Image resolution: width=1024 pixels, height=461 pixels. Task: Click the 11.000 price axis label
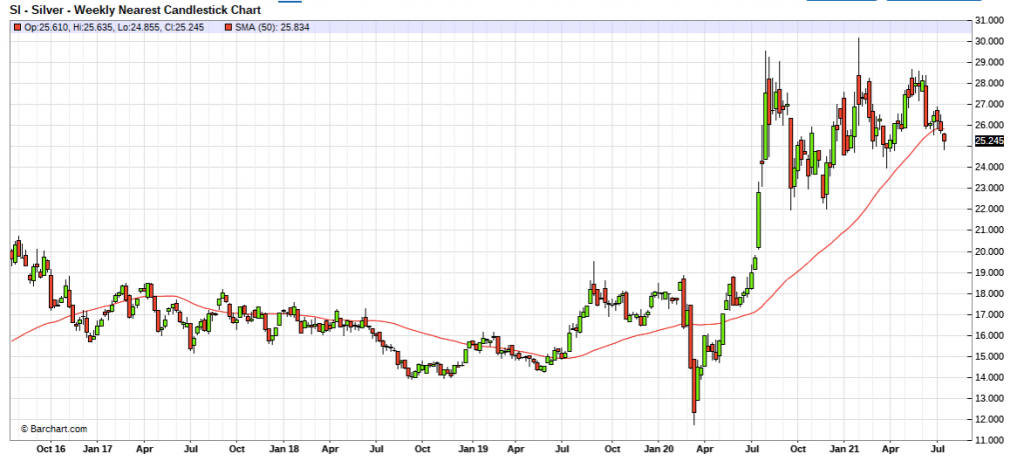coord(990,440)
